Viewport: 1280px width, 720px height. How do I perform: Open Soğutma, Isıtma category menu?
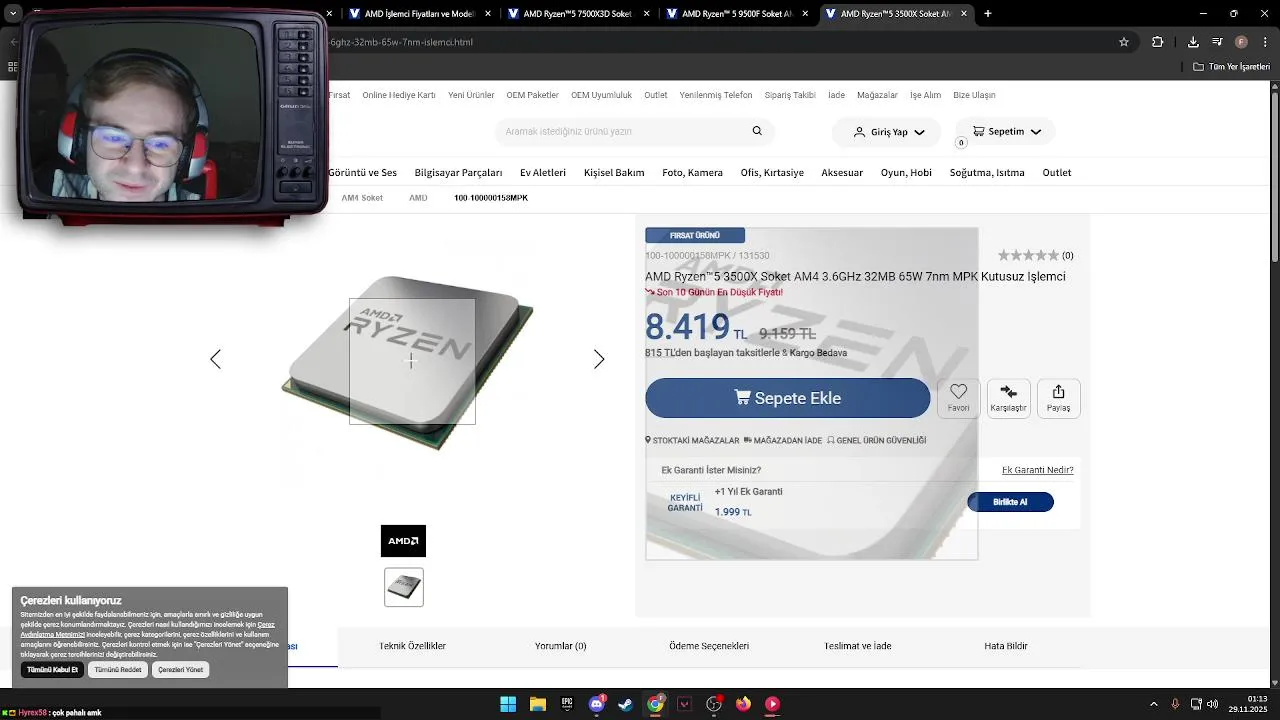tap(987, 173)
